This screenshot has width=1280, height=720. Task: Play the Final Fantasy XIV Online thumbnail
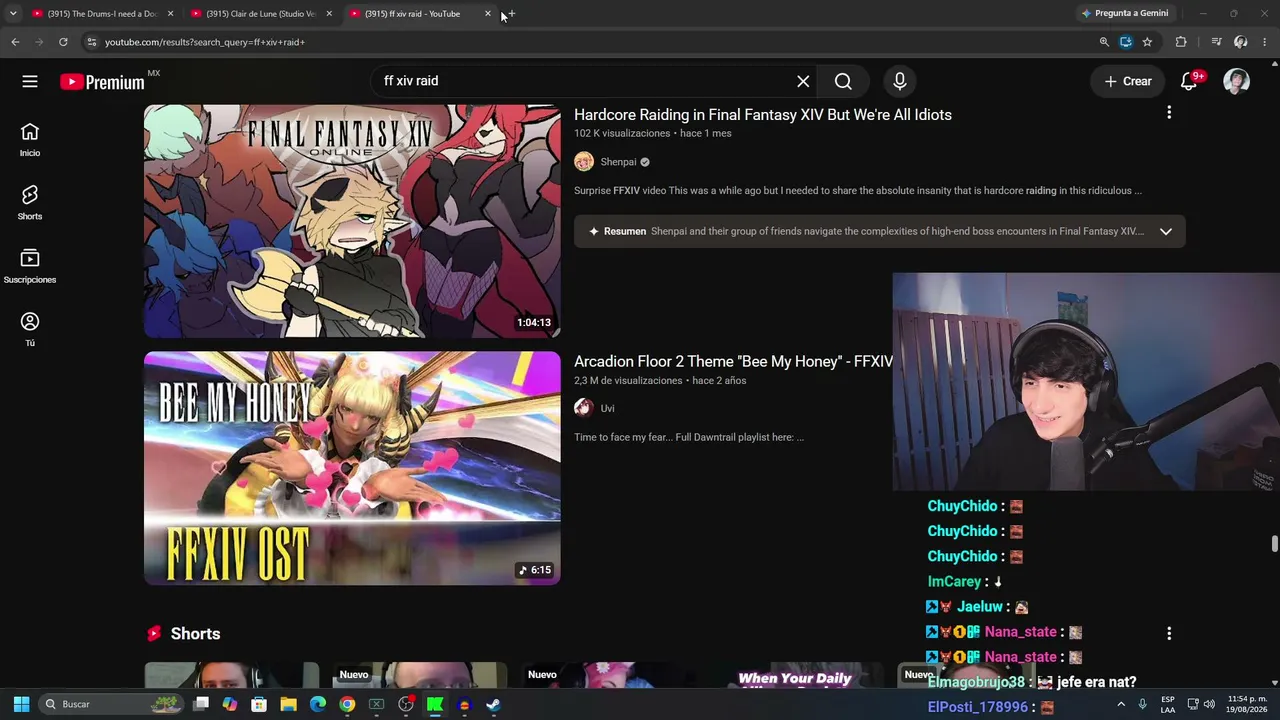coord(352,221)
